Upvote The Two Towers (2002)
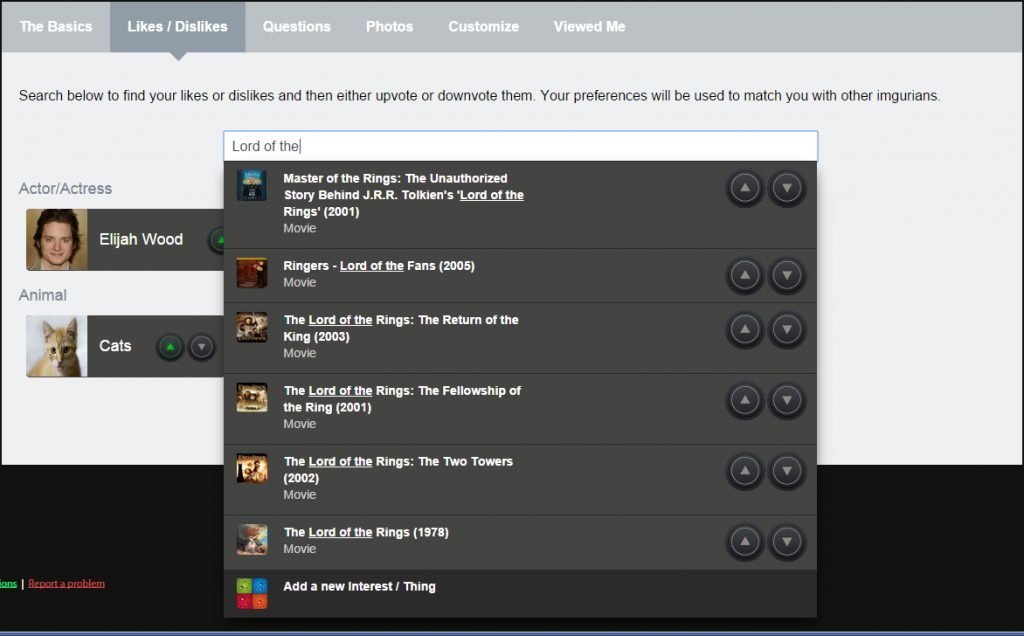The height and width of the screenshot is (636, 1024). 744,471
